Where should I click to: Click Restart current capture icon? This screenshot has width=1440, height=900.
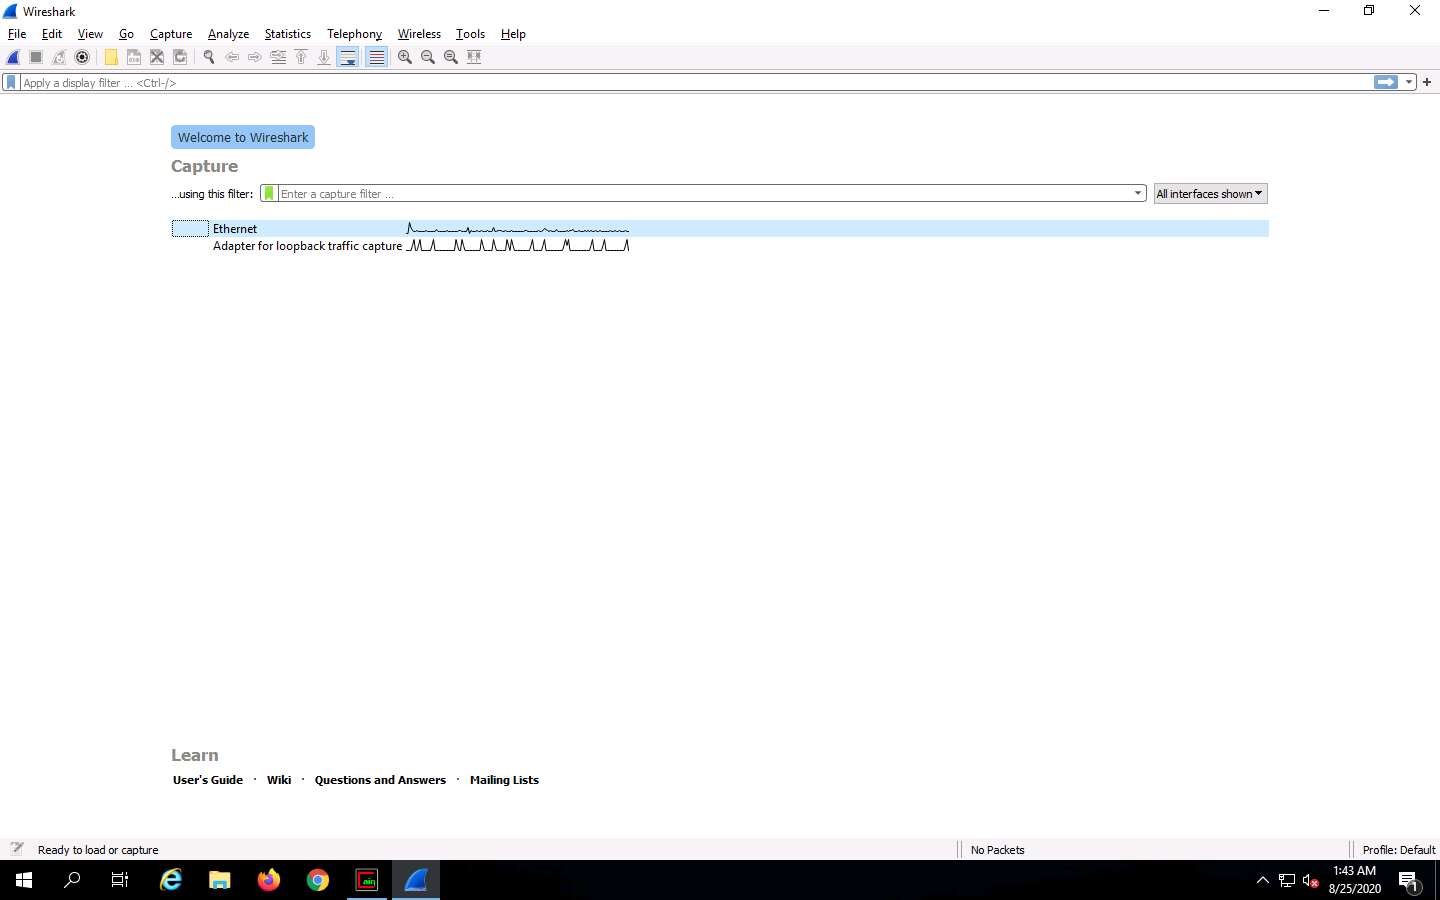[59, 57]
